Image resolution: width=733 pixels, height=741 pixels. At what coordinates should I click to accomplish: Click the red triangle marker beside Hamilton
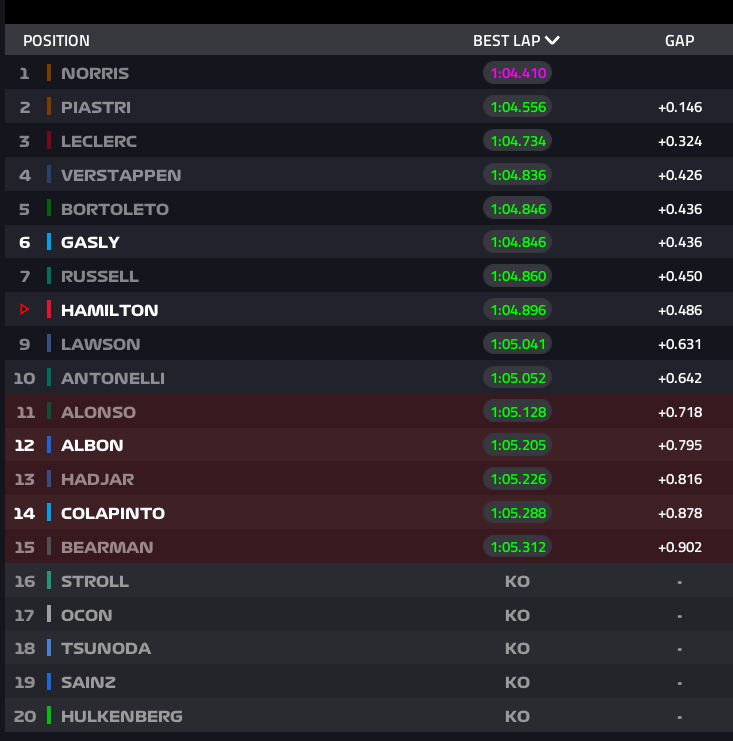coord(24,310)
